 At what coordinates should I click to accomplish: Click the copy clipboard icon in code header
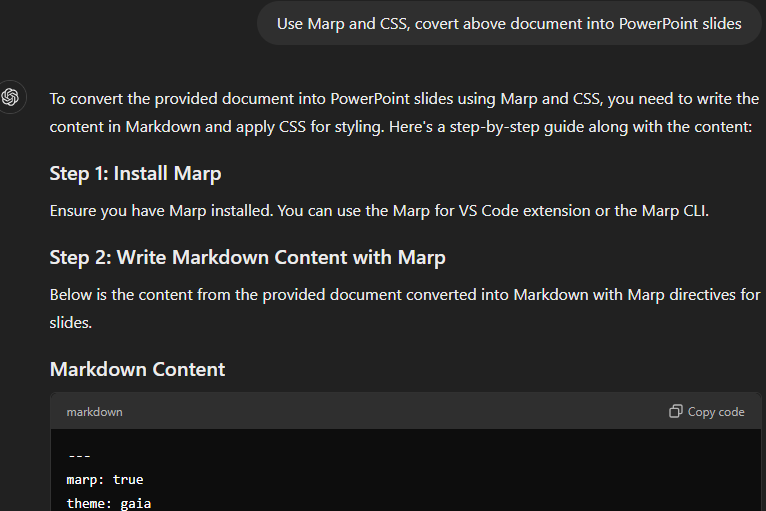tap(676, 411)
